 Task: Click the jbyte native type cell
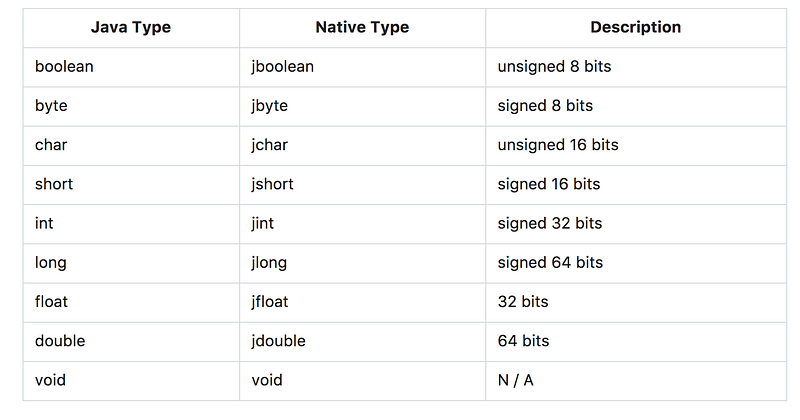(x=274, y=105)
